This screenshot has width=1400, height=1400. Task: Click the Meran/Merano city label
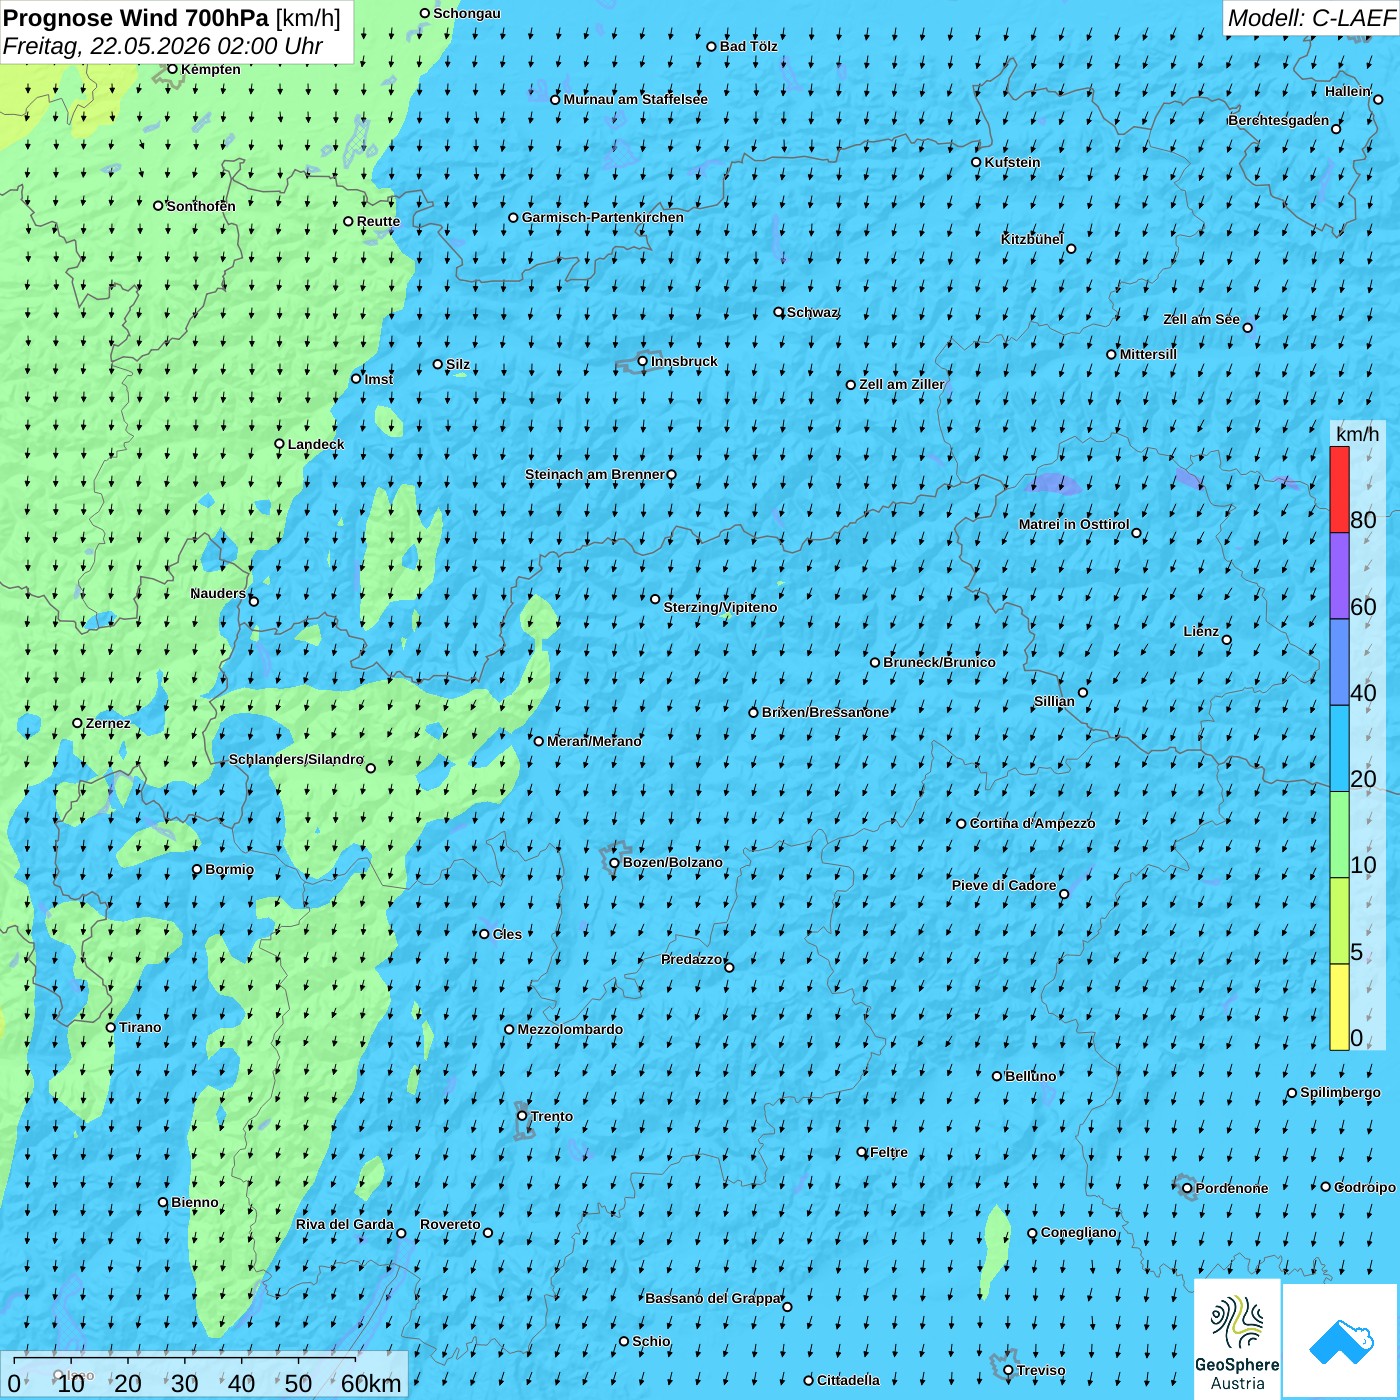(x=594, y=741)
